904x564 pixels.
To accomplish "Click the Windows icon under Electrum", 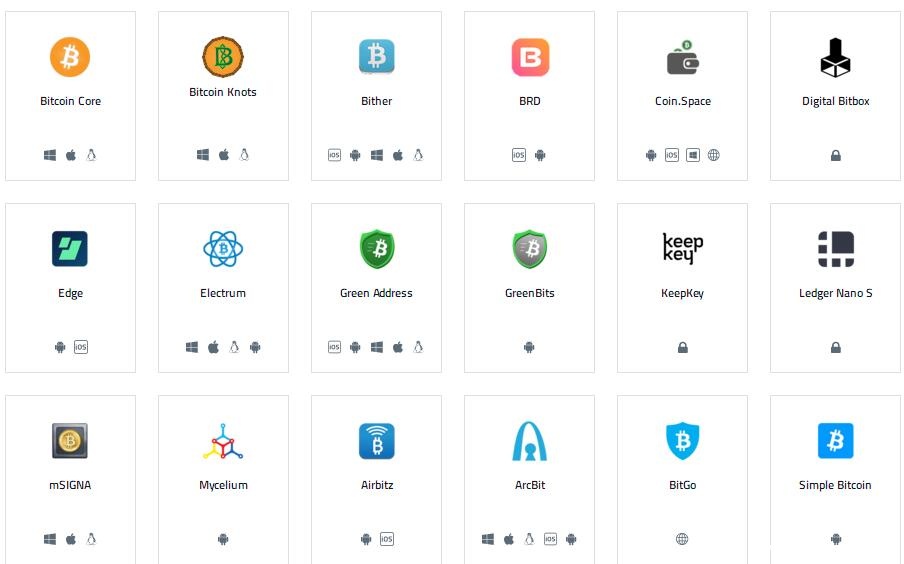I will click(192, 347).
